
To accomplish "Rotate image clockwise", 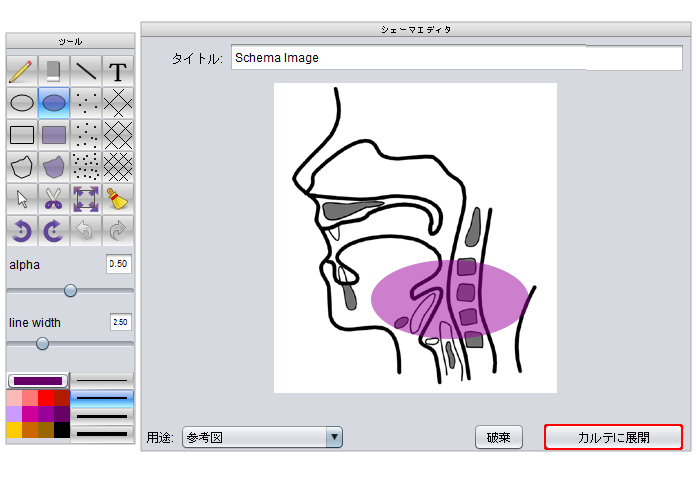I will pyautogui.click(x=54, y=231).
